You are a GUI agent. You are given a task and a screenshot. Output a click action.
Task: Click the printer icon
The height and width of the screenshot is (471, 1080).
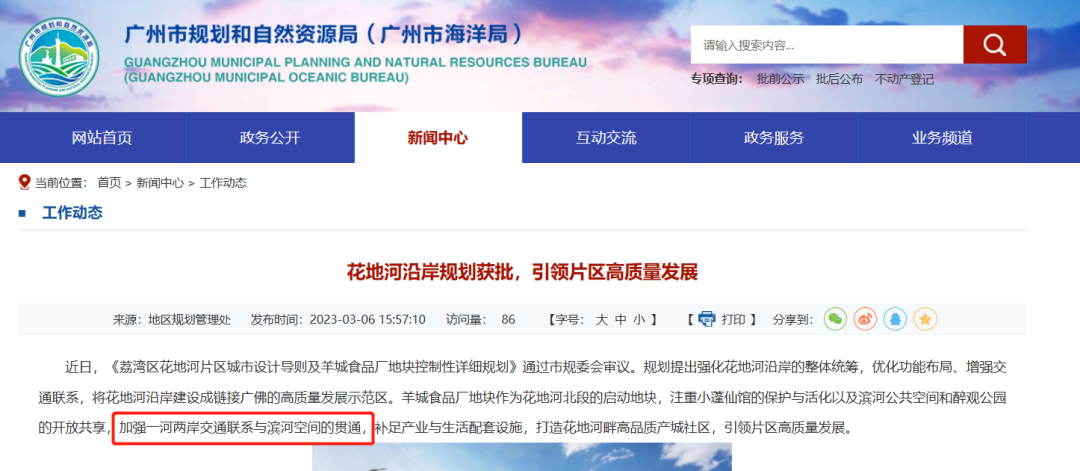coord(707,320)
